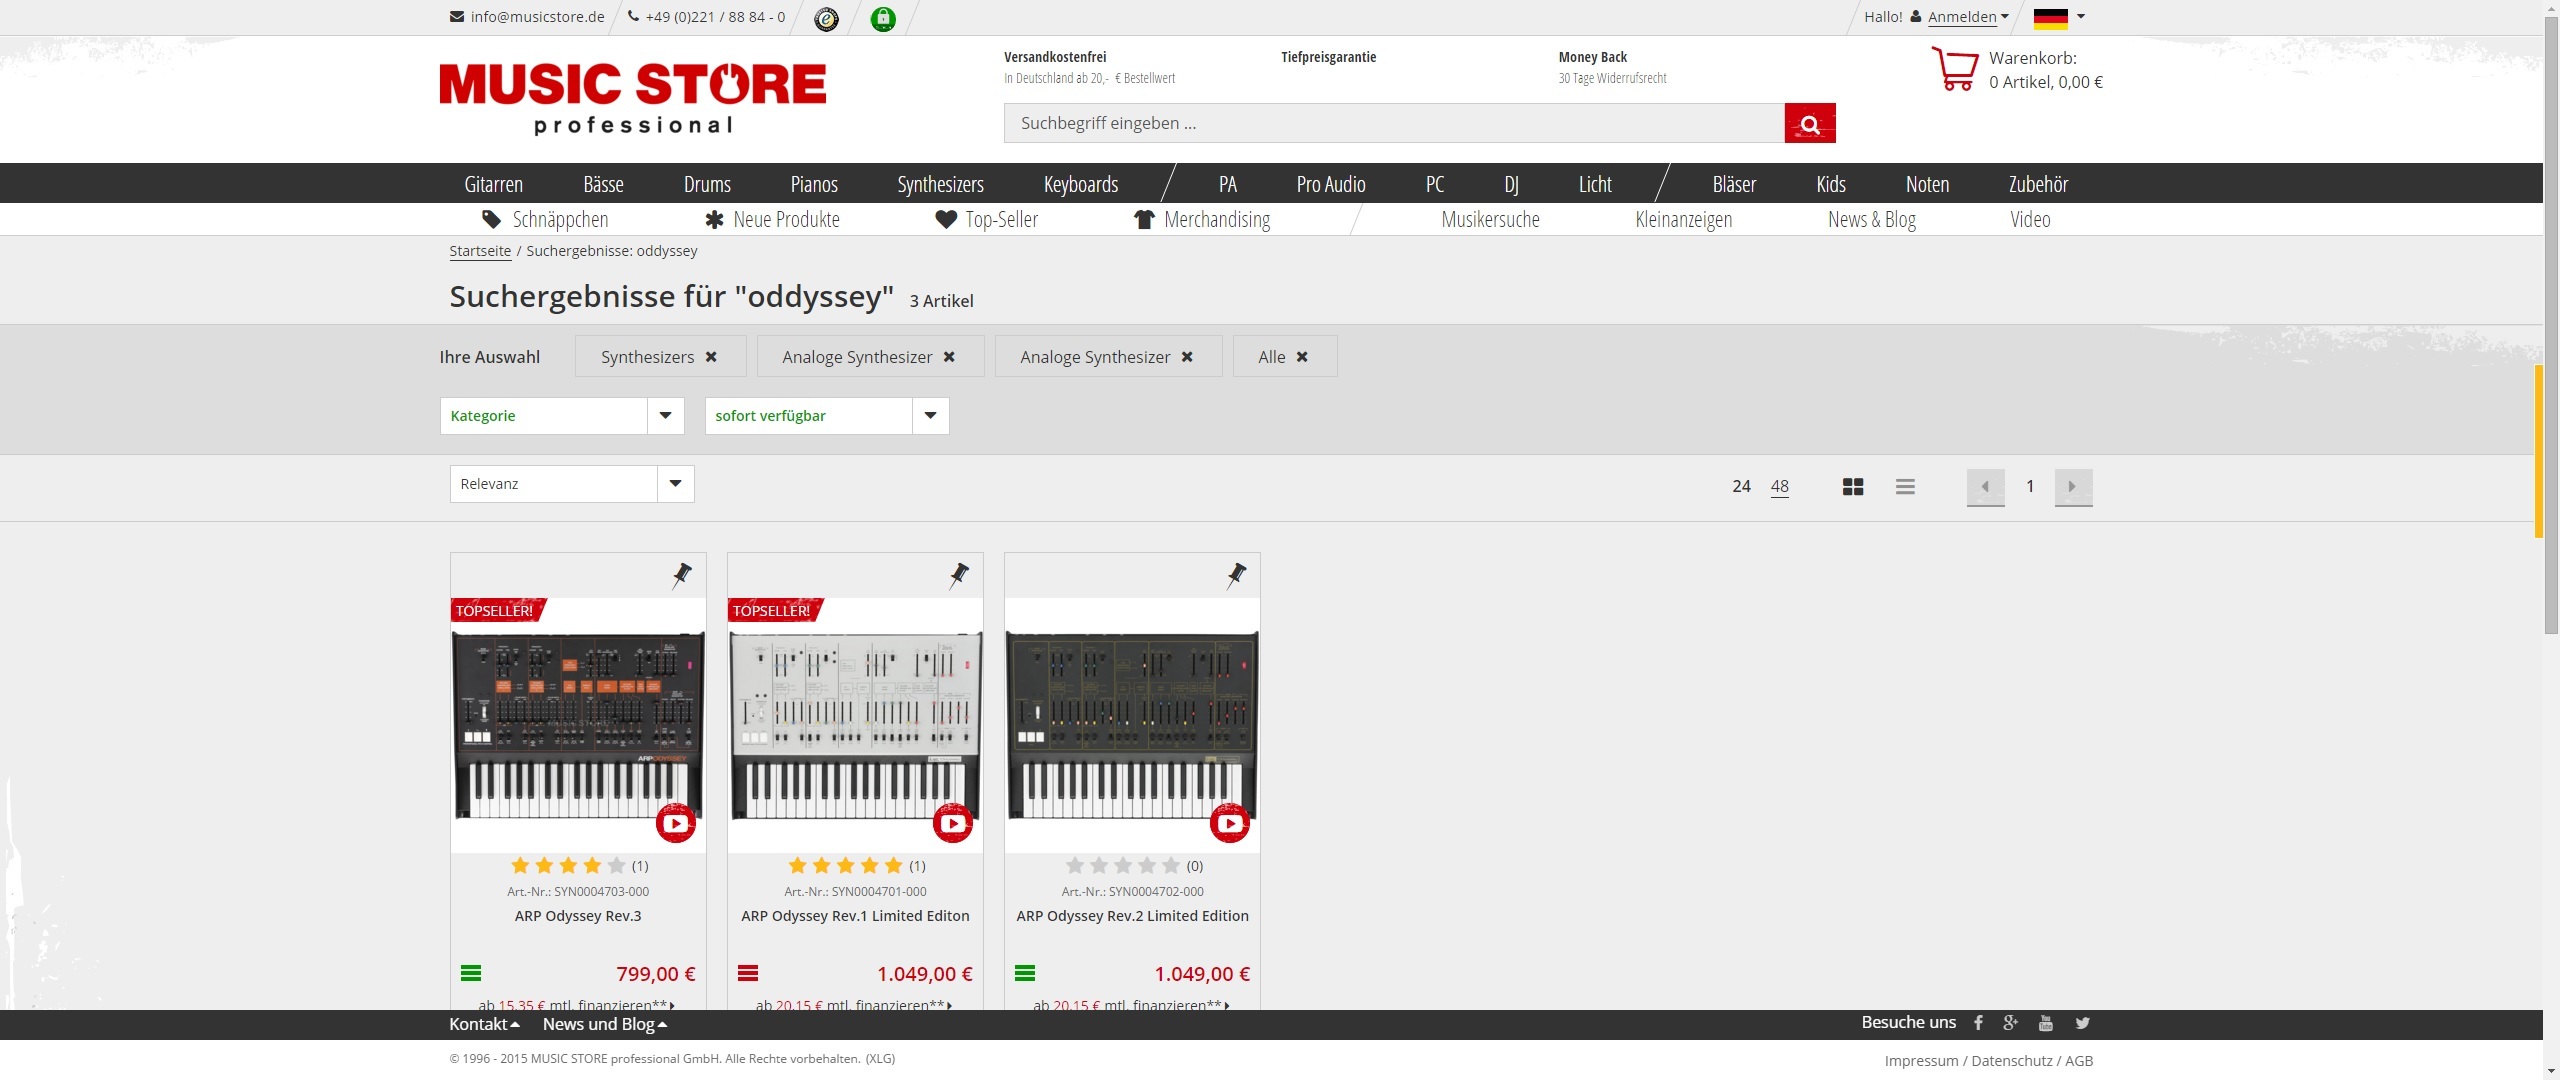Screen dimensions: 2560x1080
Task: Open the ARP Odyssey Rev.3 product image
Action: (578, 725)
